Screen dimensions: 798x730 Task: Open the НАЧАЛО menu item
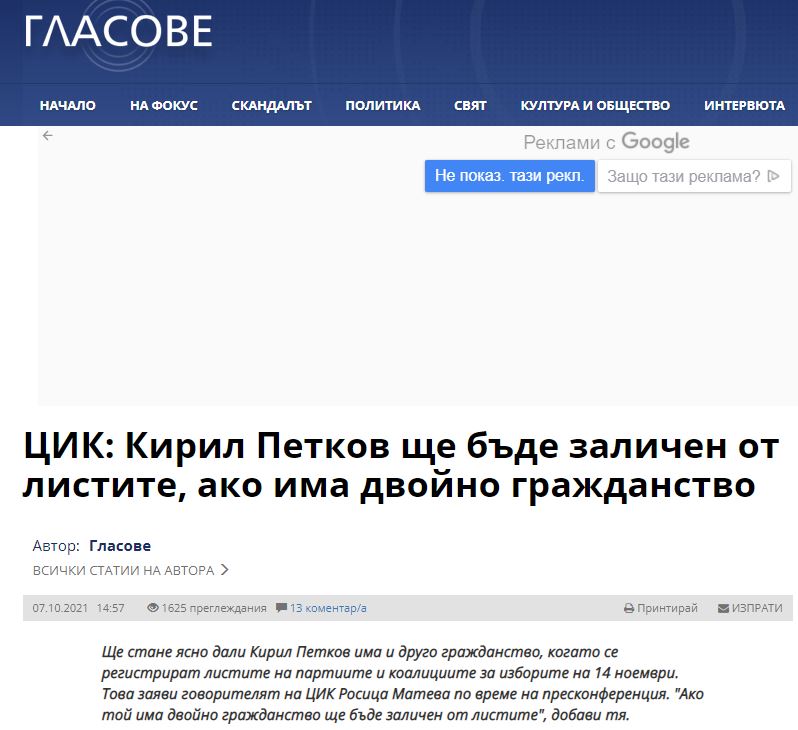coord(68,105)
